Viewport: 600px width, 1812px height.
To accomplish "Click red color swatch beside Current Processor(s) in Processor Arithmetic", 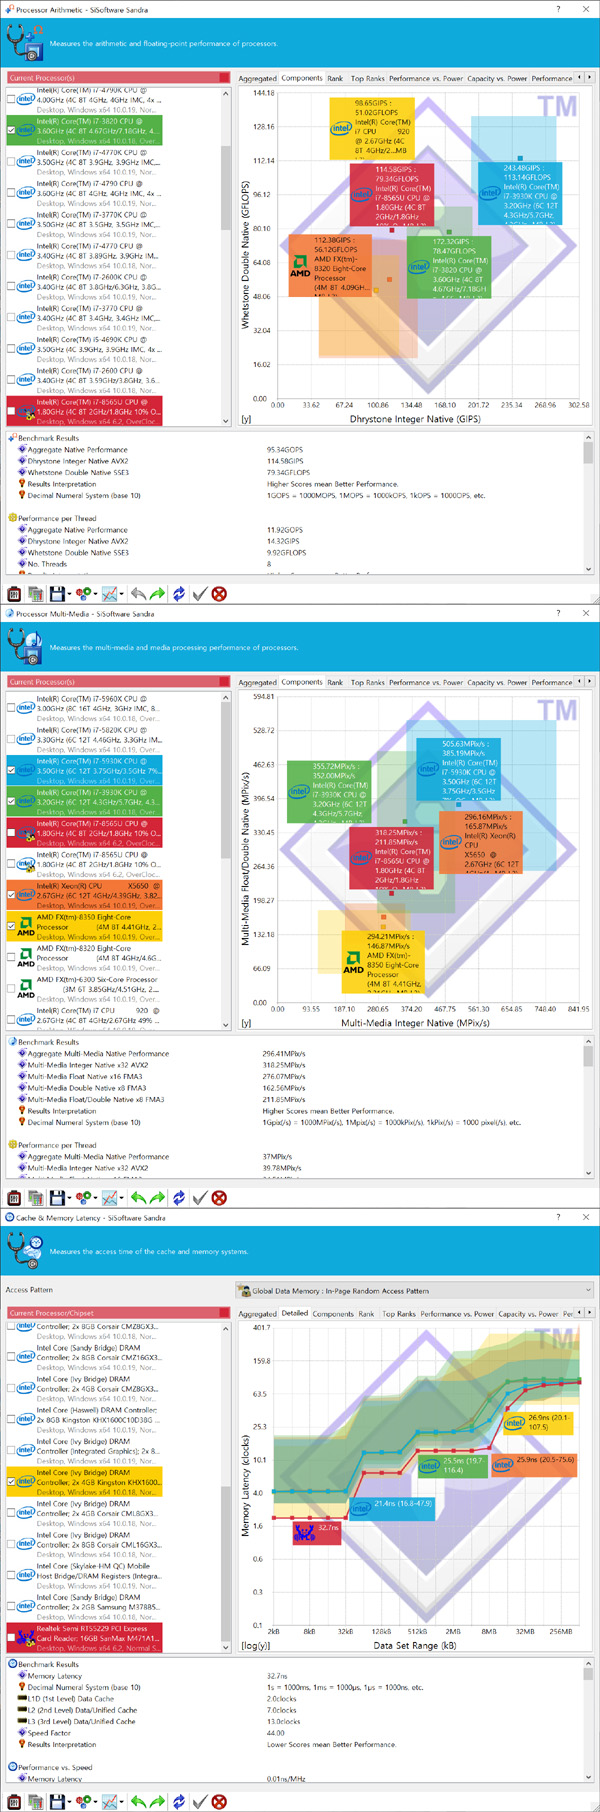I will [226, 78].
